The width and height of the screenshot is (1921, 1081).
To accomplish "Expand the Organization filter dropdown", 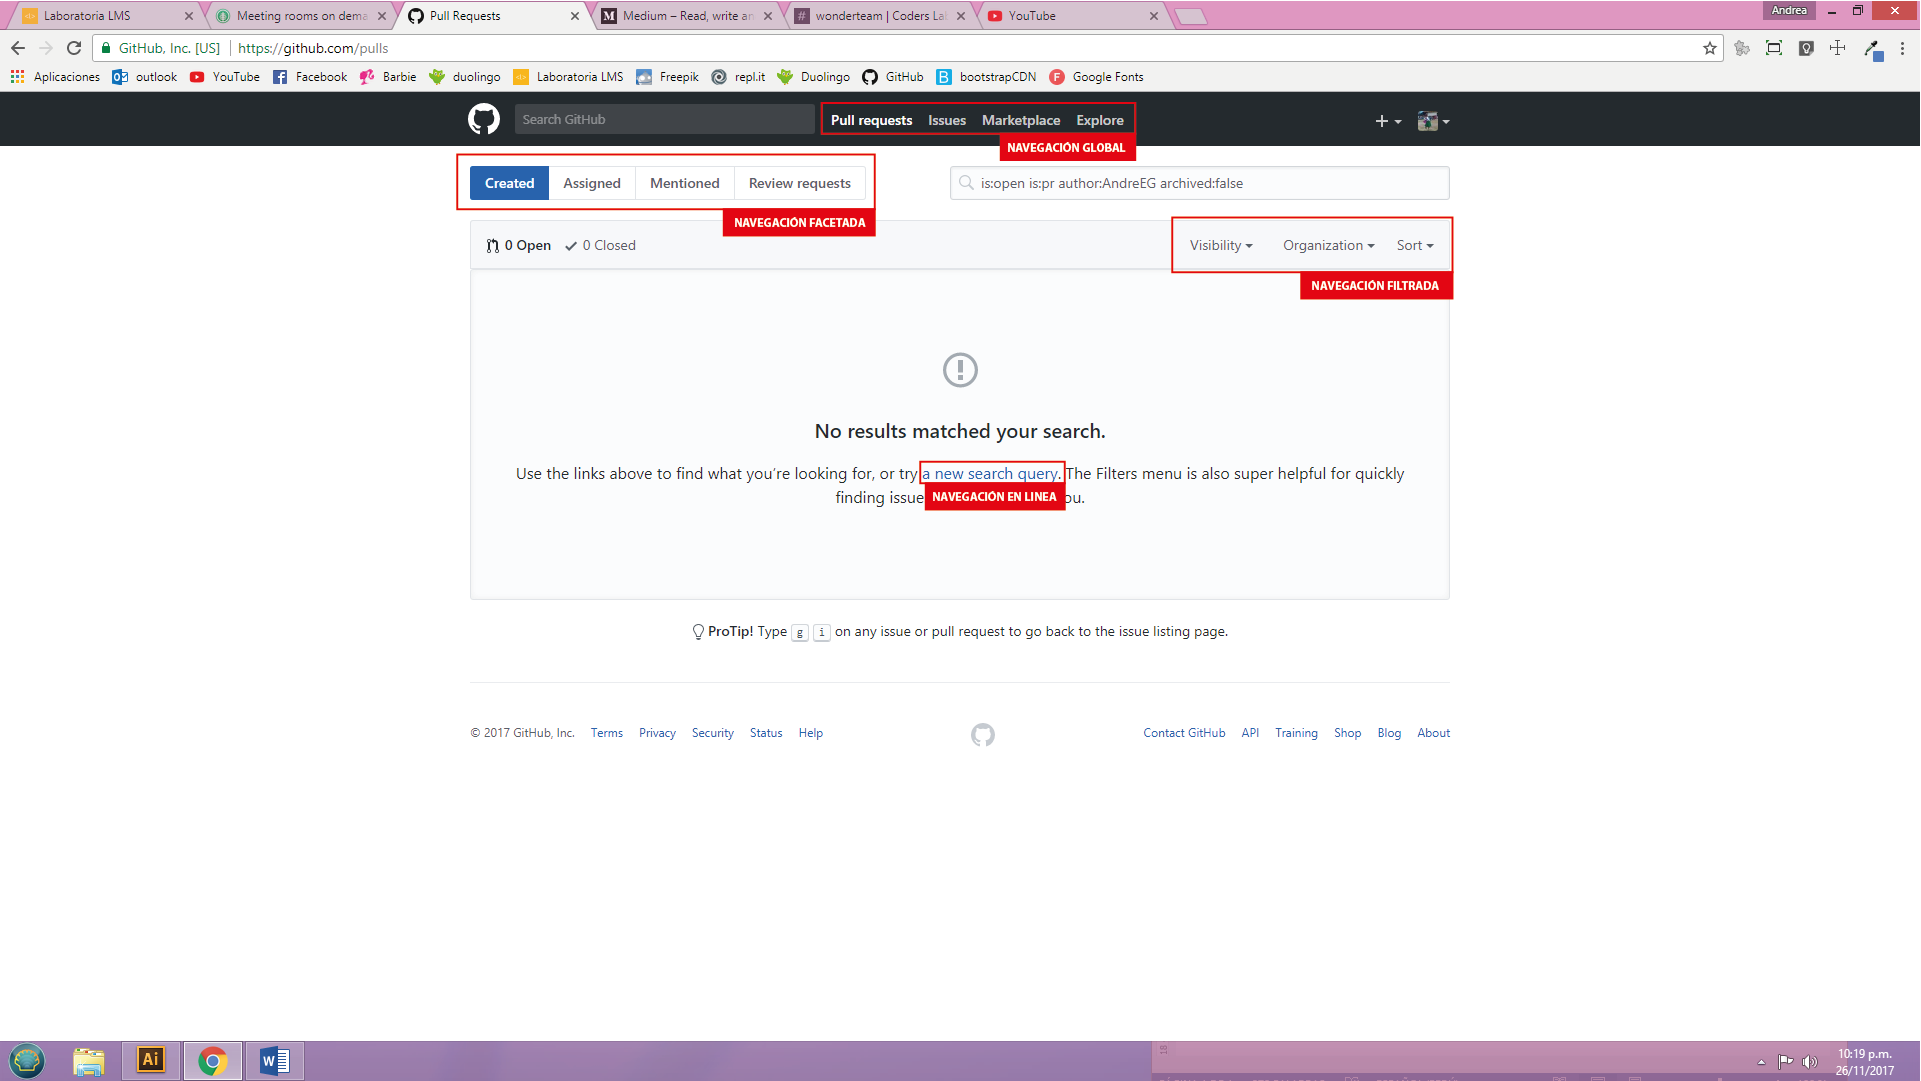I will [x=1328, y=246].
